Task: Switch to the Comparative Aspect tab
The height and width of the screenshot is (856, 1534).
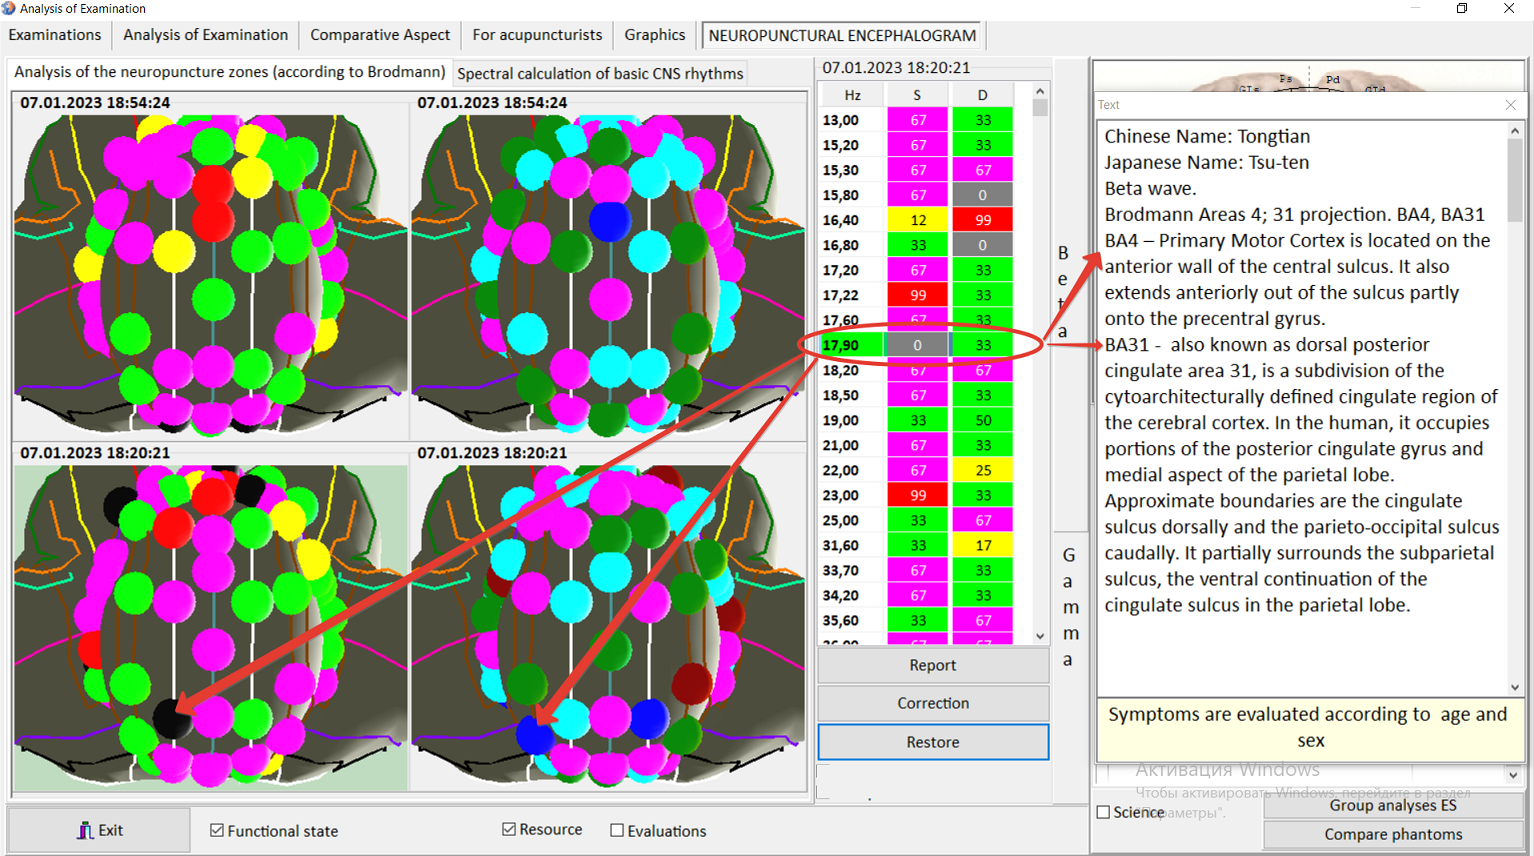Action: coord(380,35)
